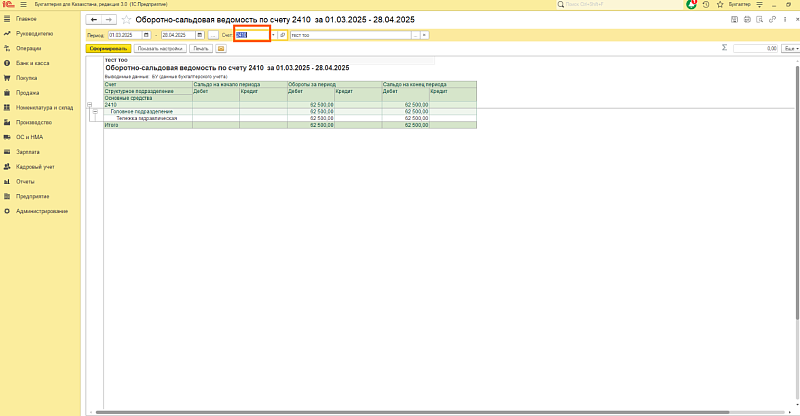Viewport: 800px width, 416px height.
Task: Collapse the 2410 account group row
Action: (90, 104)
